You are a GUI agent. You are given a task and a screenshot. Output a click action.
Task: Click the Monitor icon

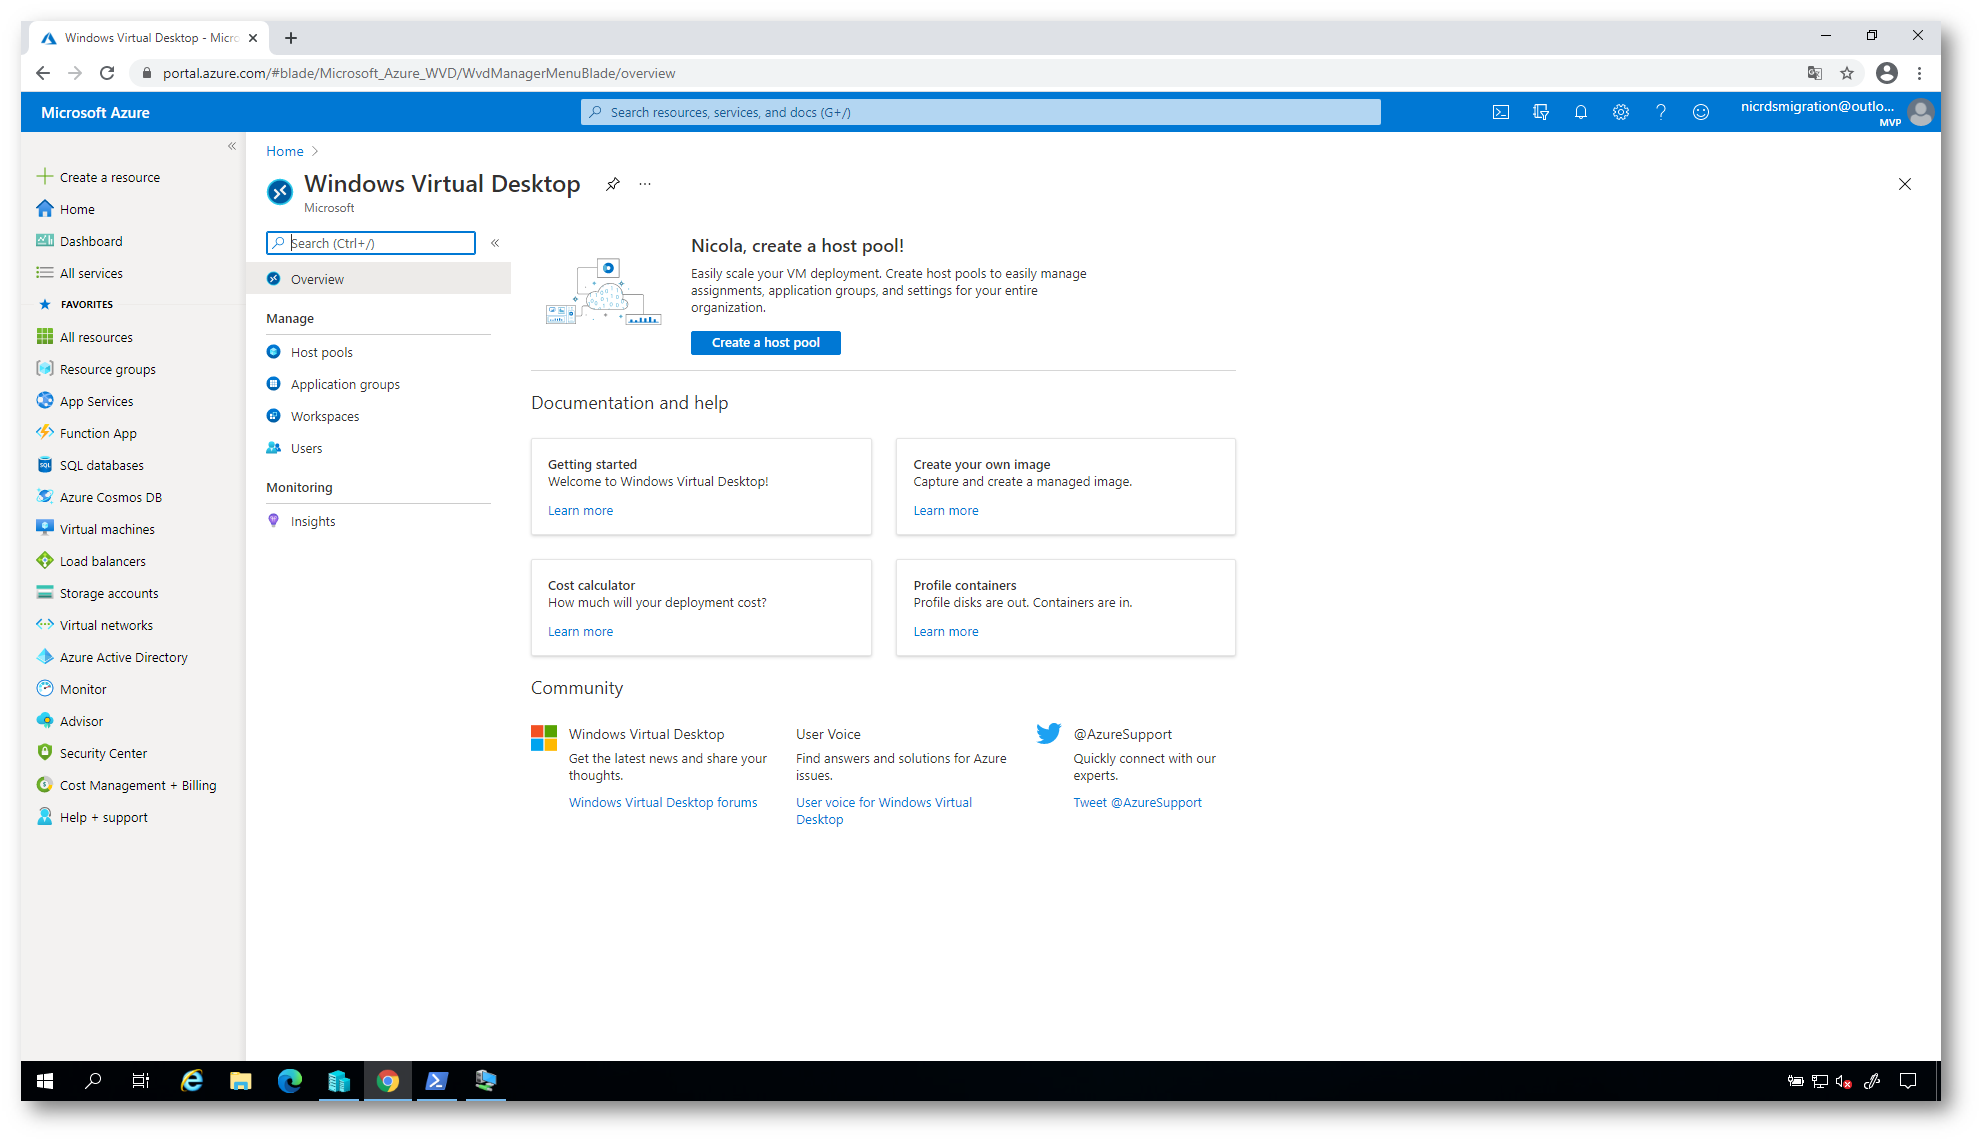45,688
